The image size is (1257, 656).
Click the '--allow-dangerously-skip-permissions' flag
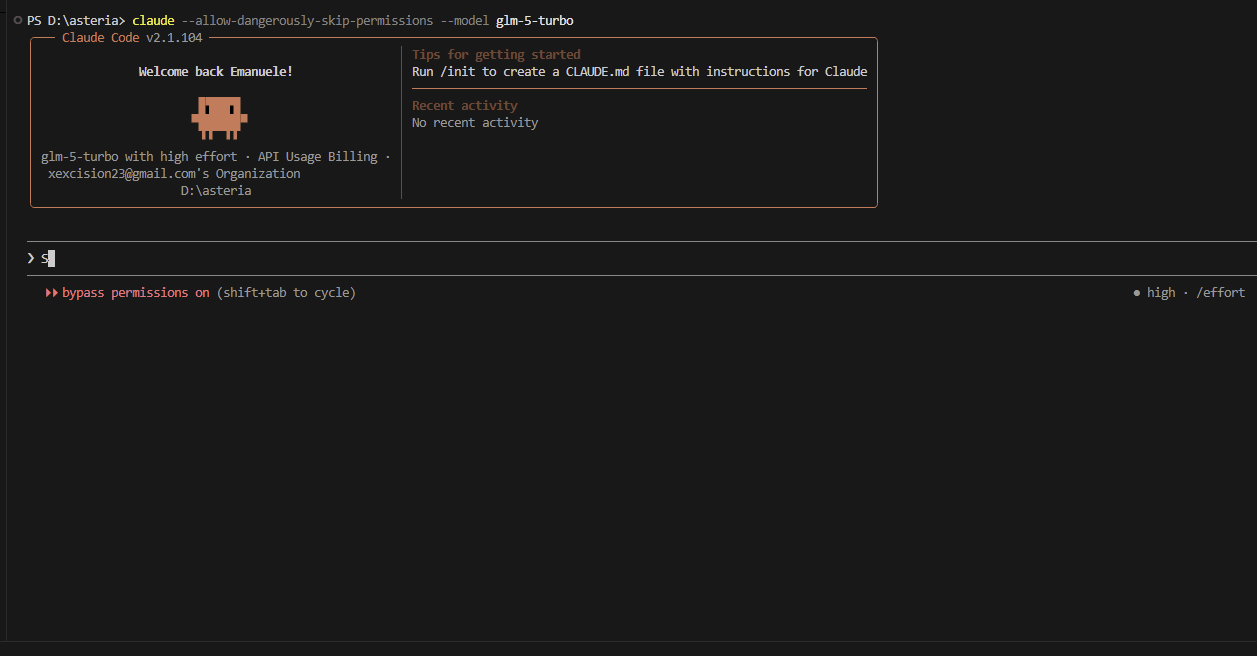tap(308, 21)
